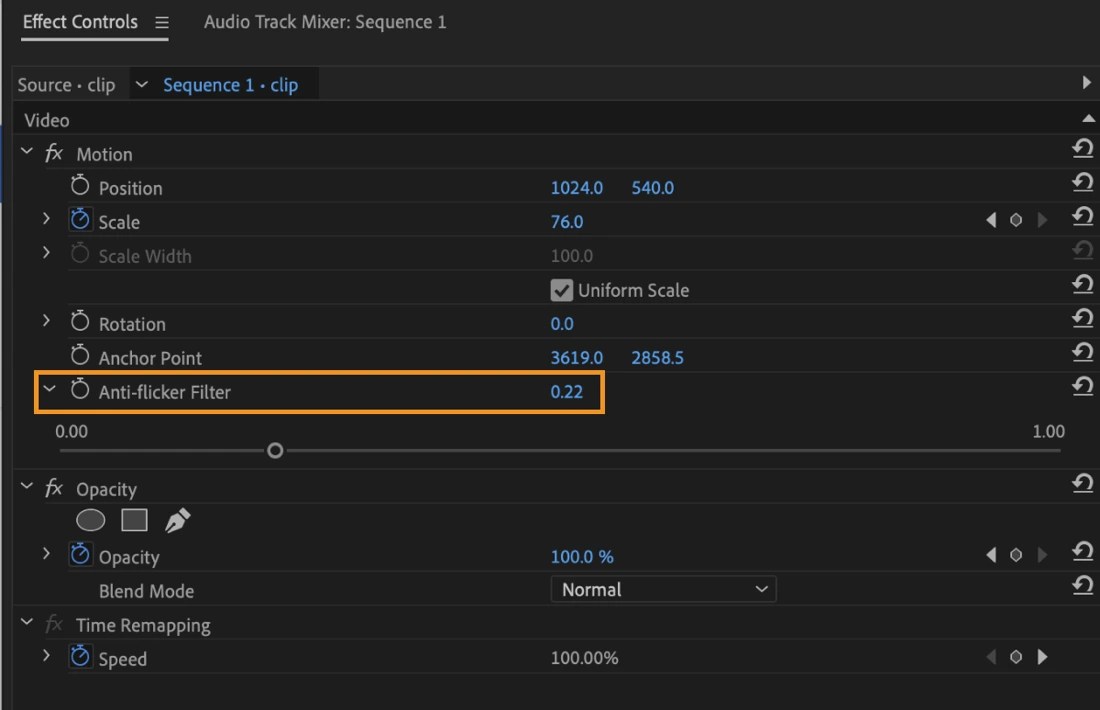Select the Source · clip tab
This screenshot has width=1100, height=710.
click(66, 84)
